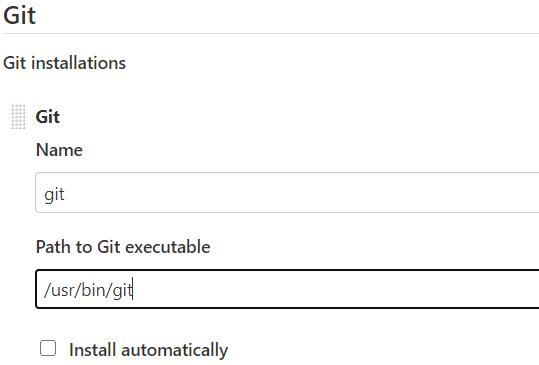Focus the Name input field
The width and height of the screenshot is (539, 365).
point(287,193)
